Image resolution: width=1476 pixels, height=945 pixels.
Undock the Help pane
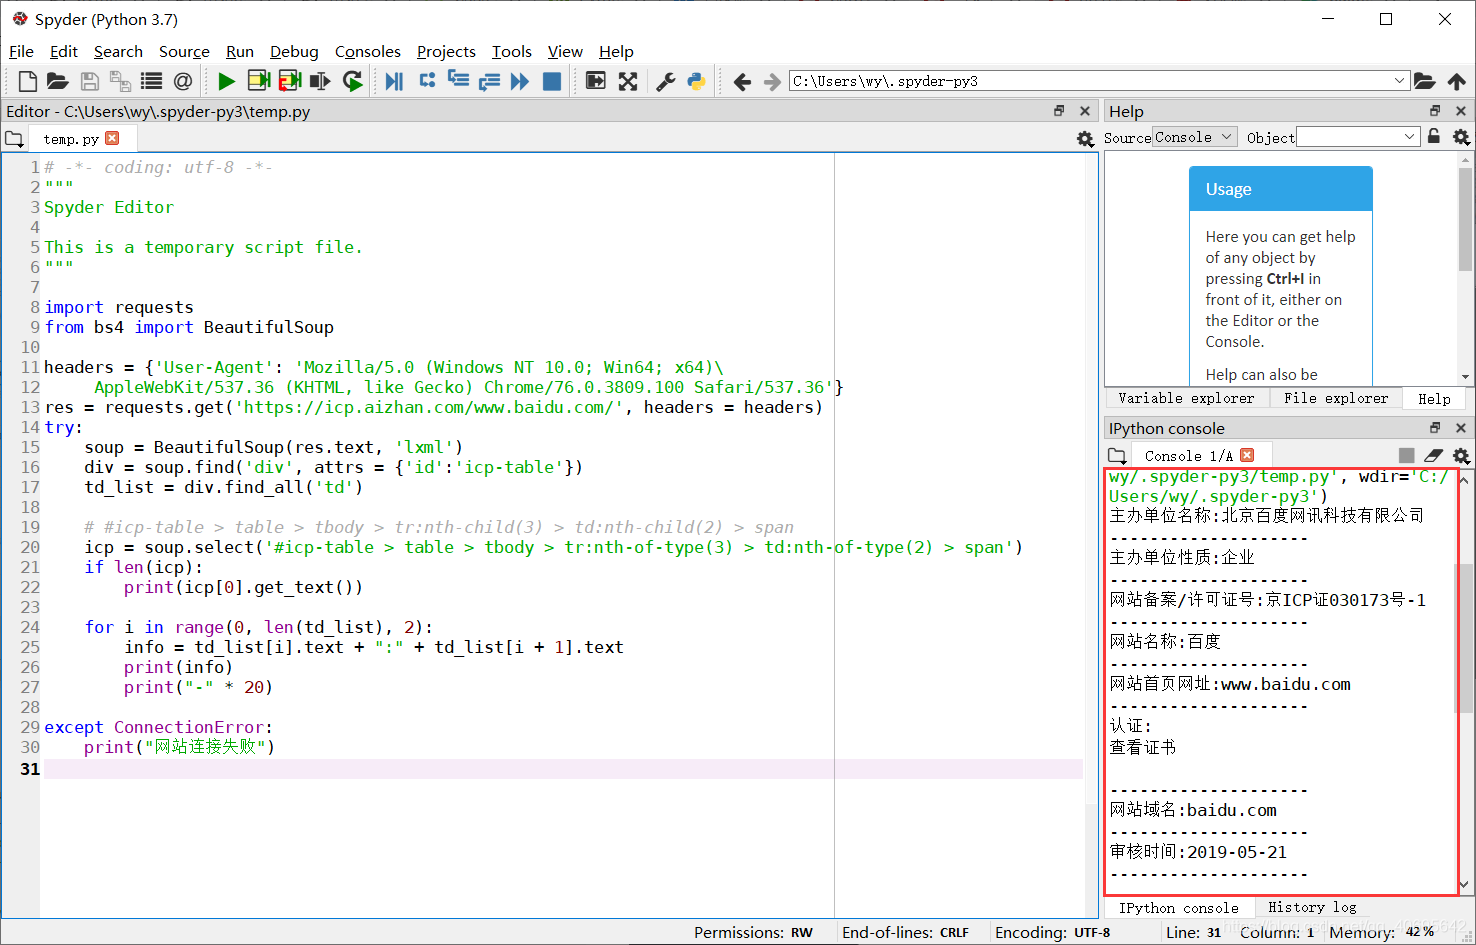point(1435,111)
